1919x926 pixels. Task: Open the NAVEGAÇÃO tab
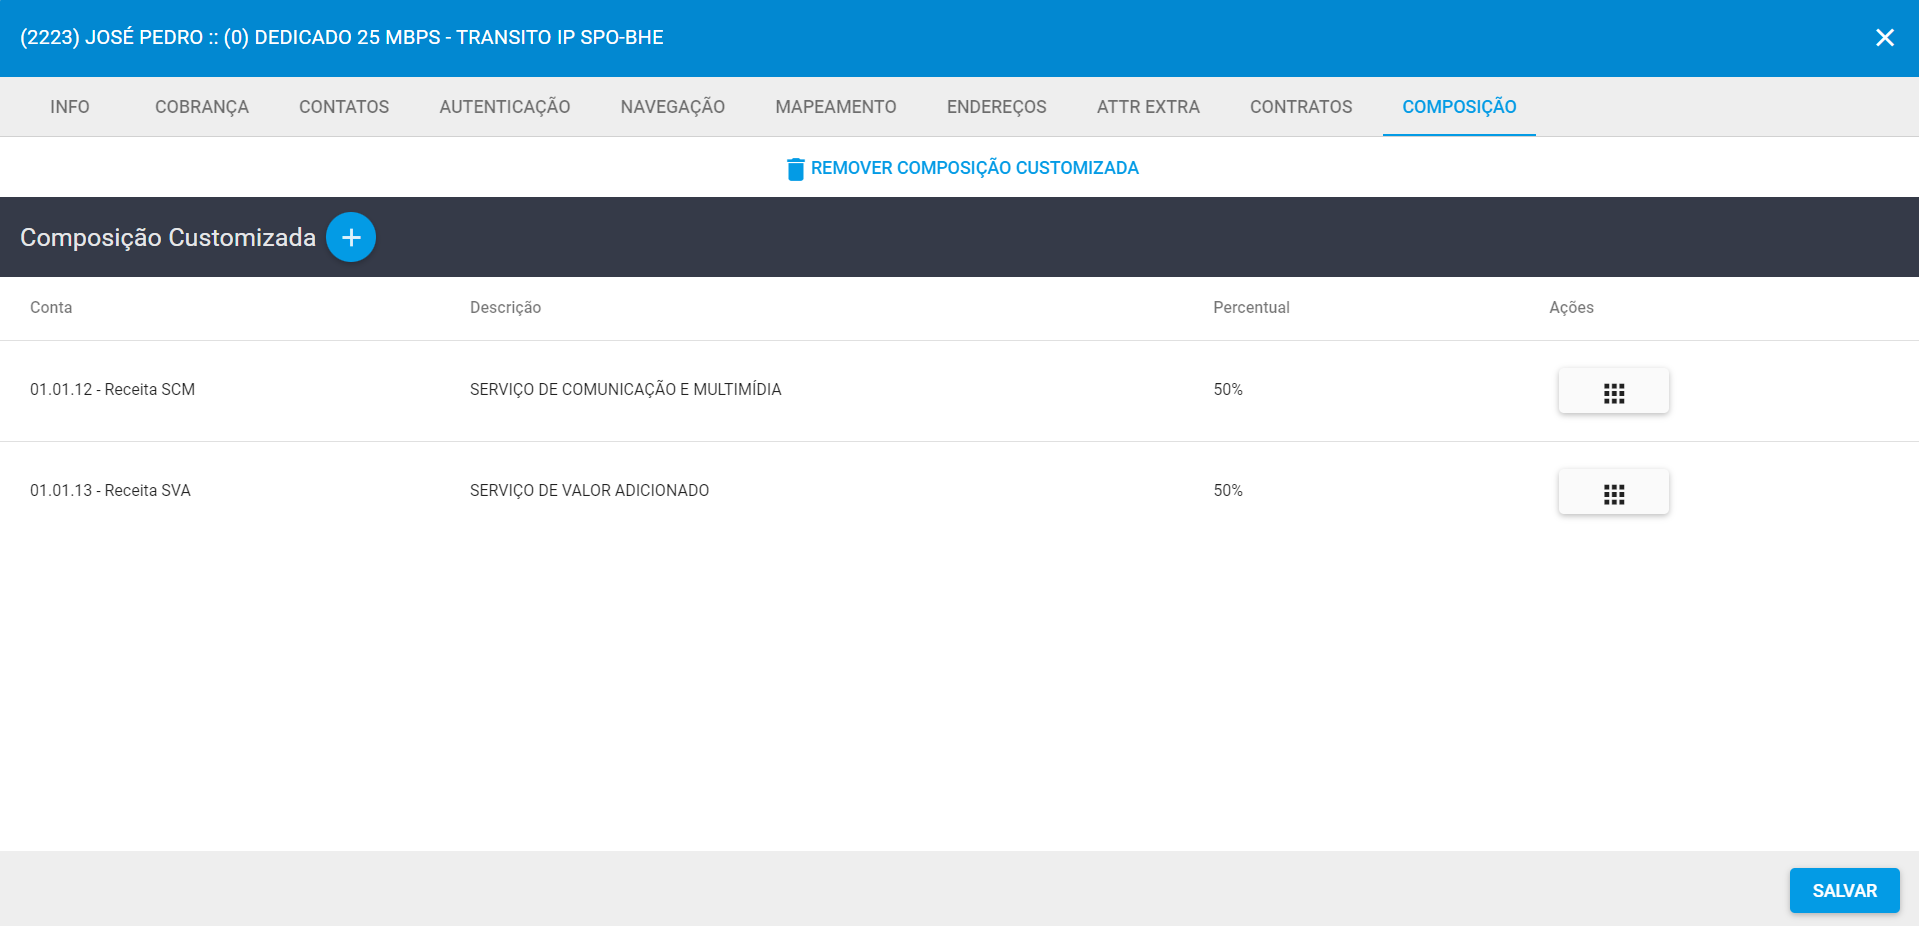[x=673, y=107]
